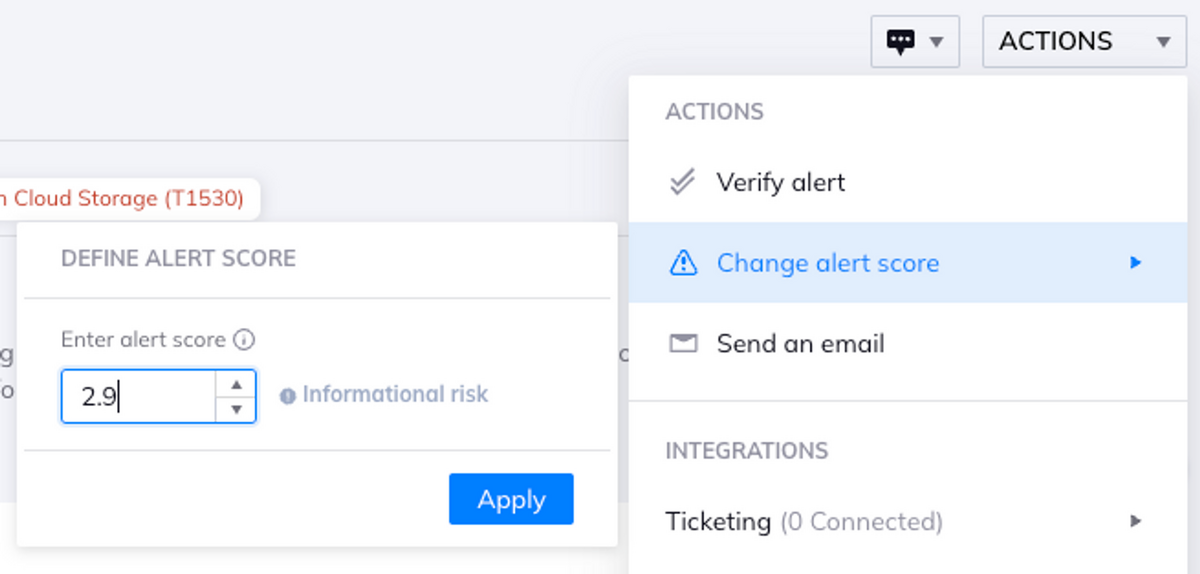Open the ACTIONS dropdown

tap(1084, 42)
